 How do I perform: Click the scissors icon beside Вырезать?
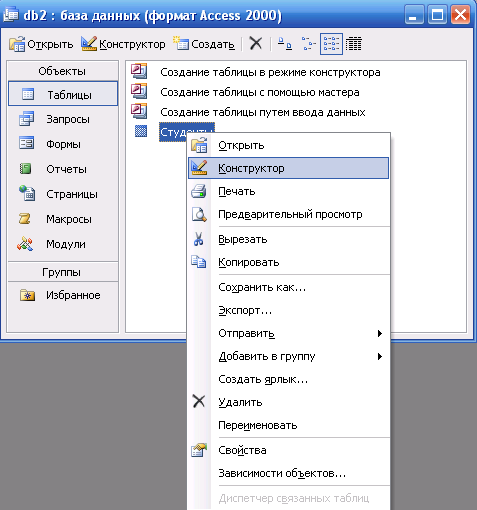199,239
